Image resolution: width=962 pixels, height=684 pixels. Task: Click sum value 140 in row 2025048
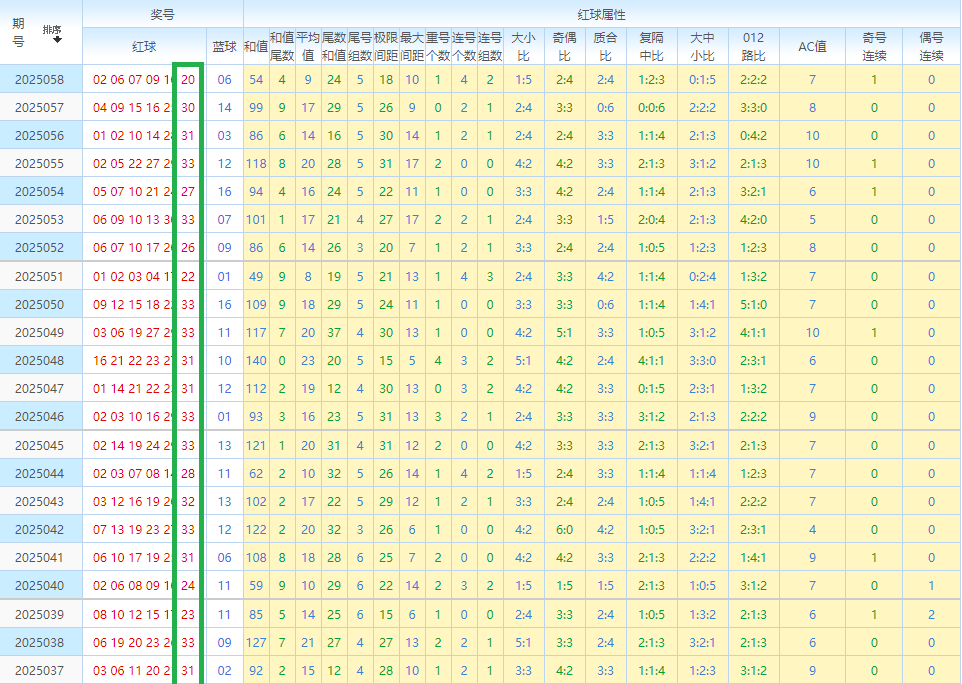point(256,360)
